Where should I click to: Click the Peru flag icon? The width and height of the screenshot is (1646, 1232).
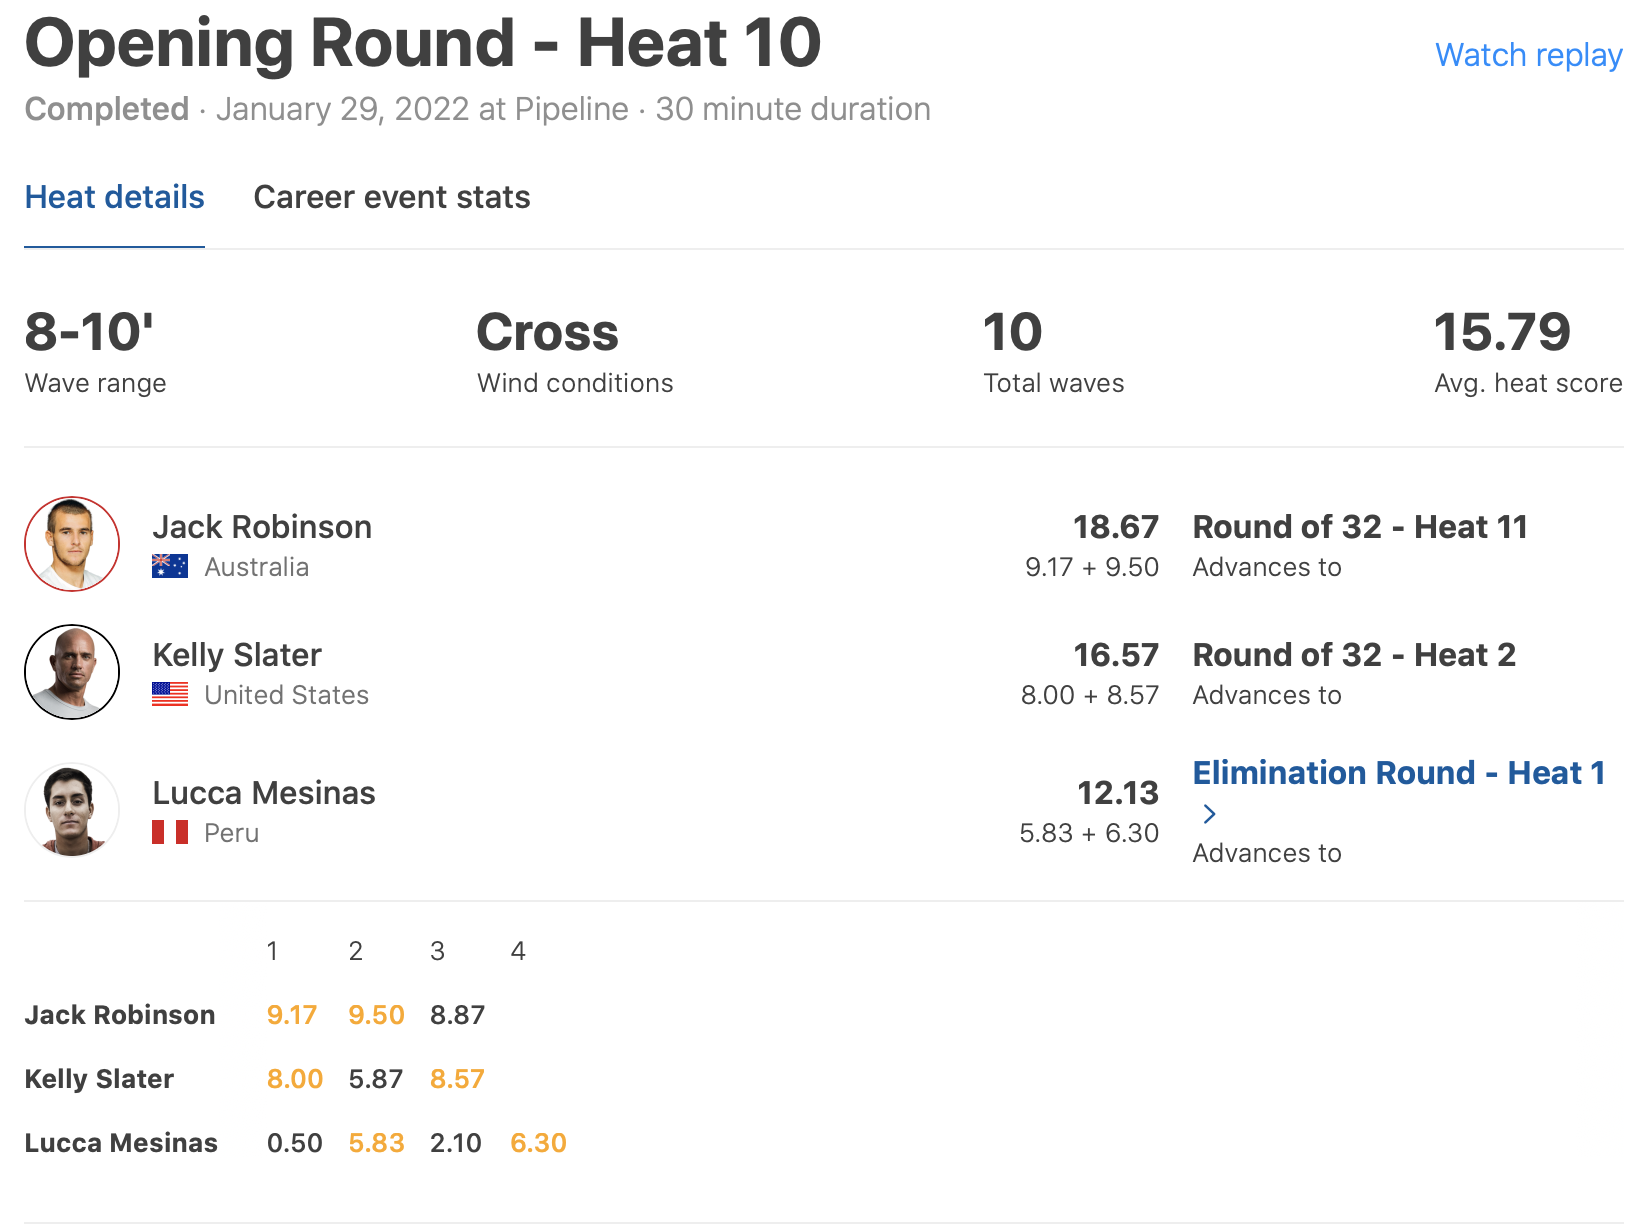click(170, 833)
